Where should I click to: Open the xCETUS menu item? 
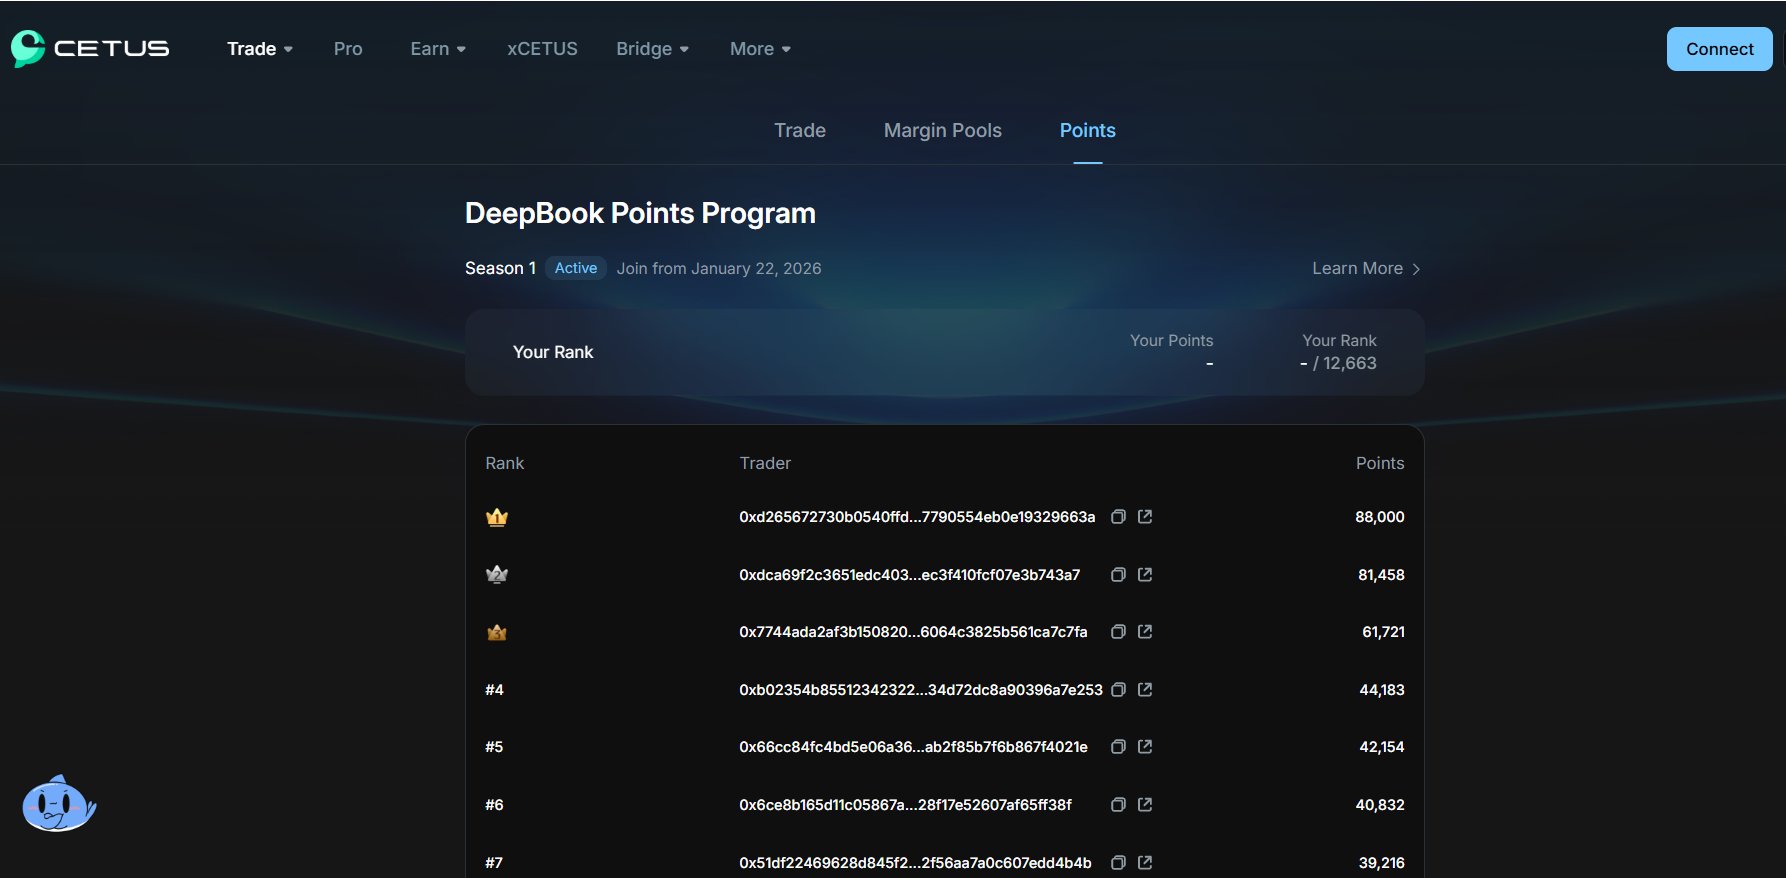(542, 49)
